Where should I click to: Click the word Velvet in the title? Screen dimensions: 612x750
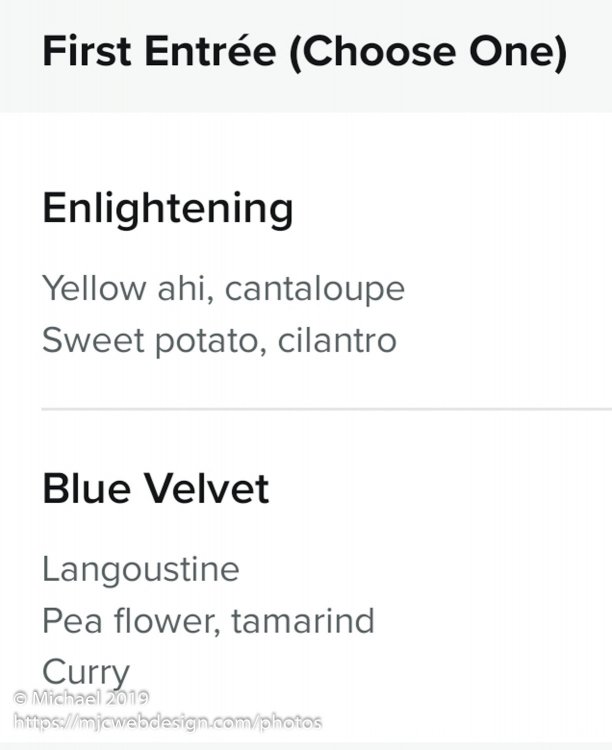click(x=207, y=488)
